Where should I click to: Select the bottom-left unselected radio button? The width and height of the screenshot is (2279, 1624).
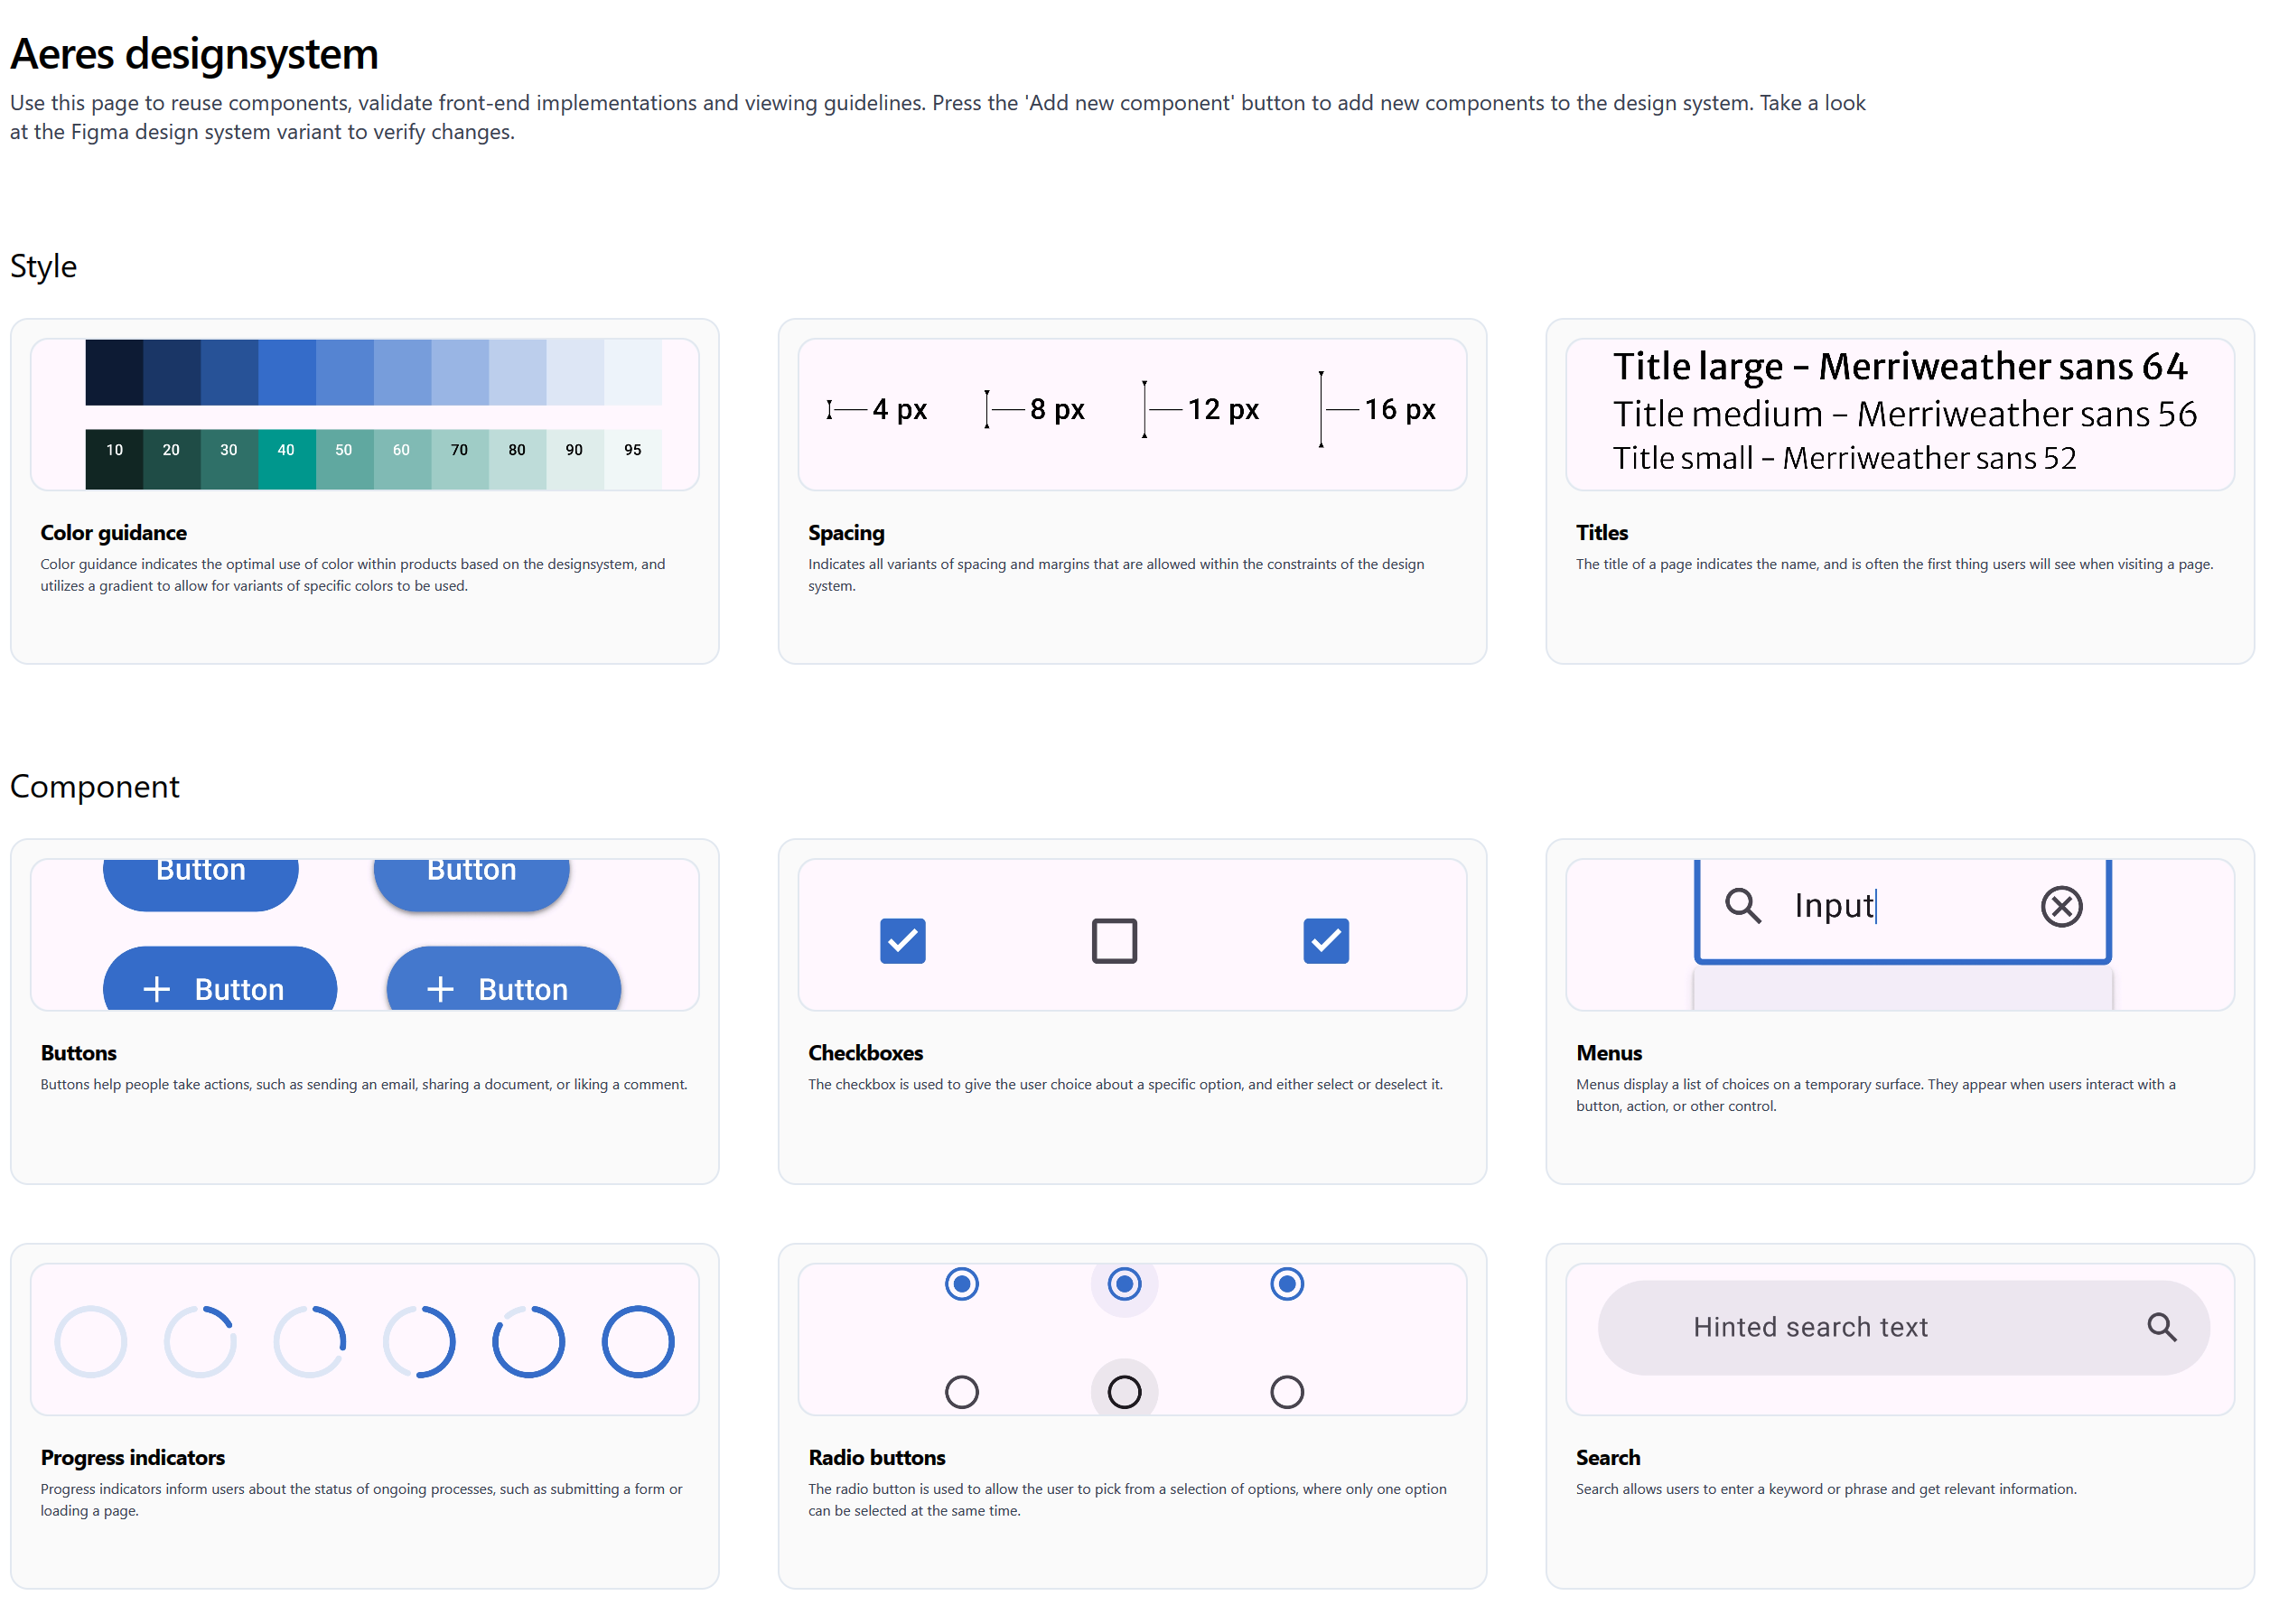click(x=961, y=1391)
